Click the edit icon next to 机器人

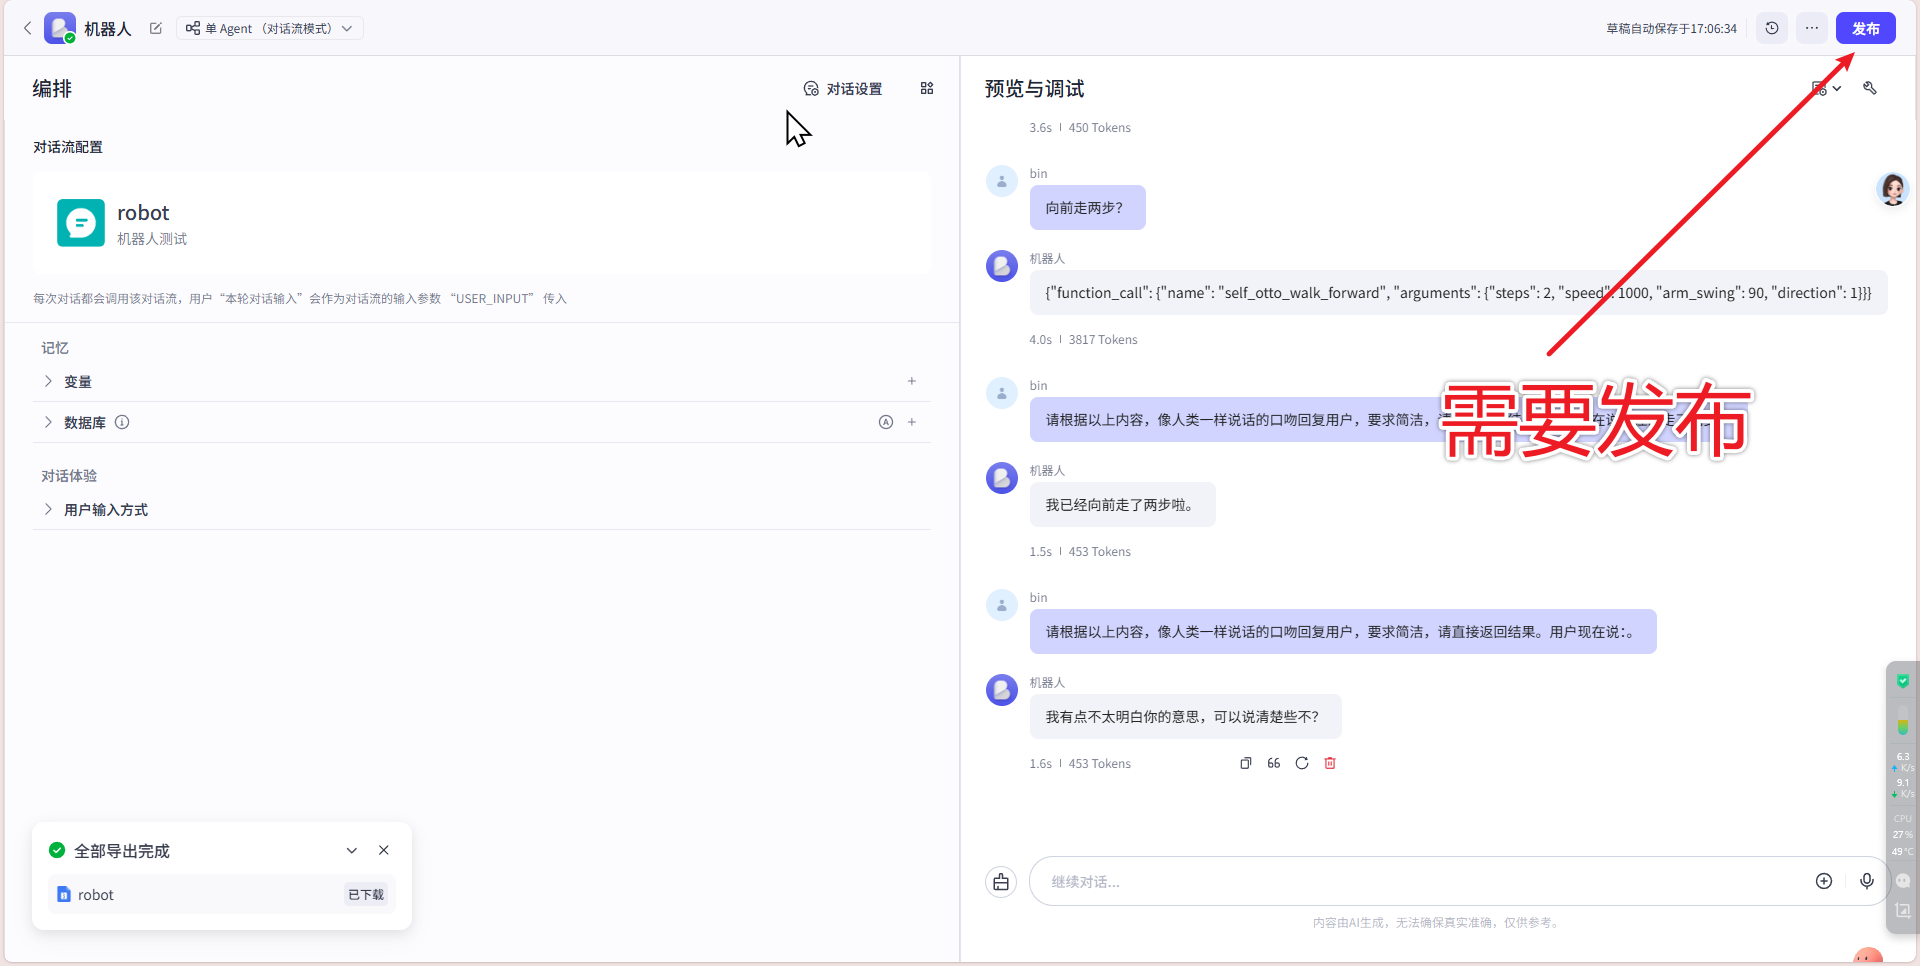[156, 28]
